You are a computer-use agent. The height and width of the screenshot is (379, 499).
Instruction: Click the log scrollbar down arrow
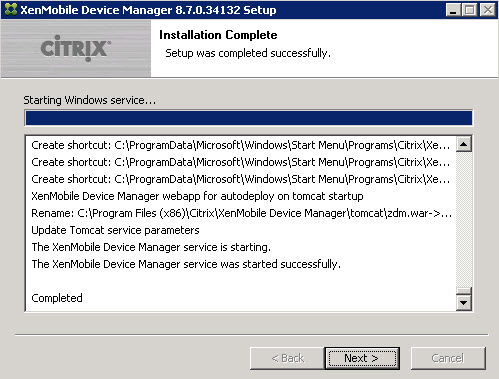tap(463, 303)
